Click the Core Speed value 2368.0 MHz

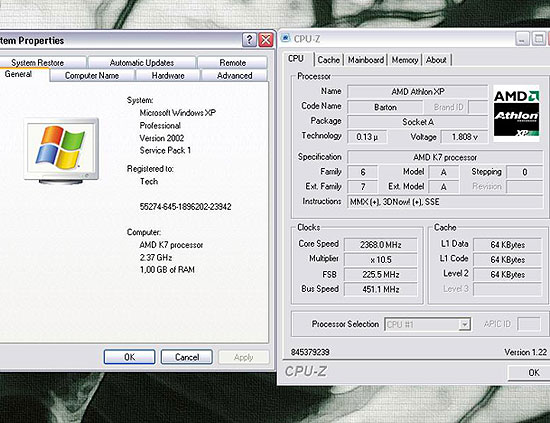(x=381, y=245)
